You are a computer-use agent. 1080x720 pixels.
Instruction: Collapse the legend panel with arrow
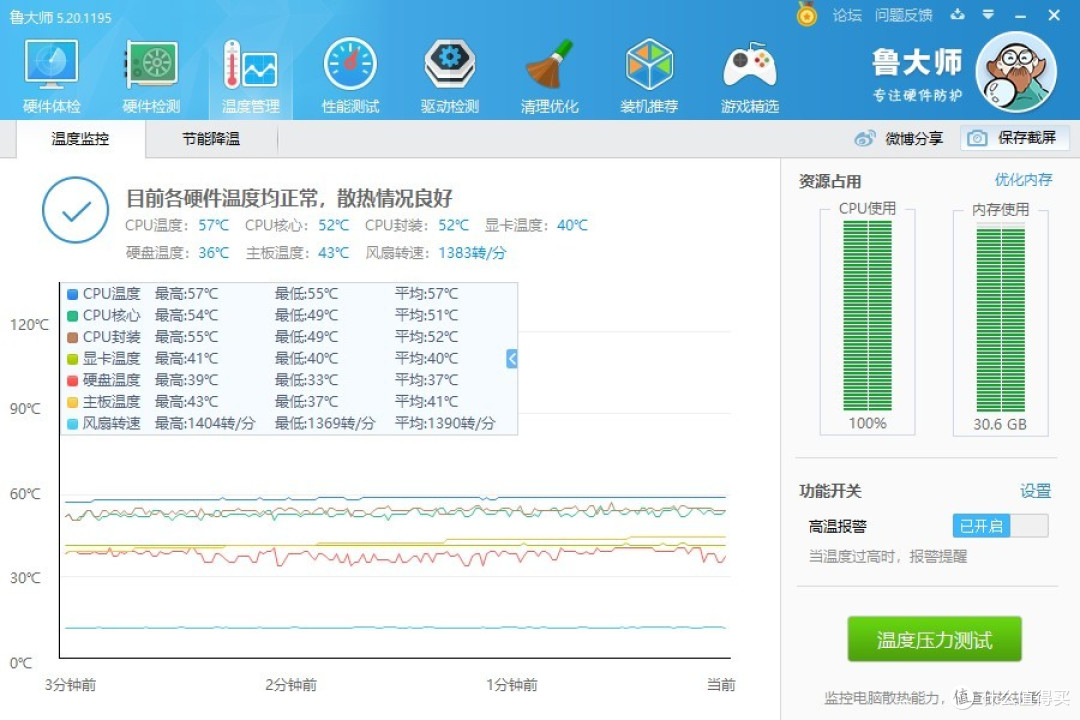point(512,358)
